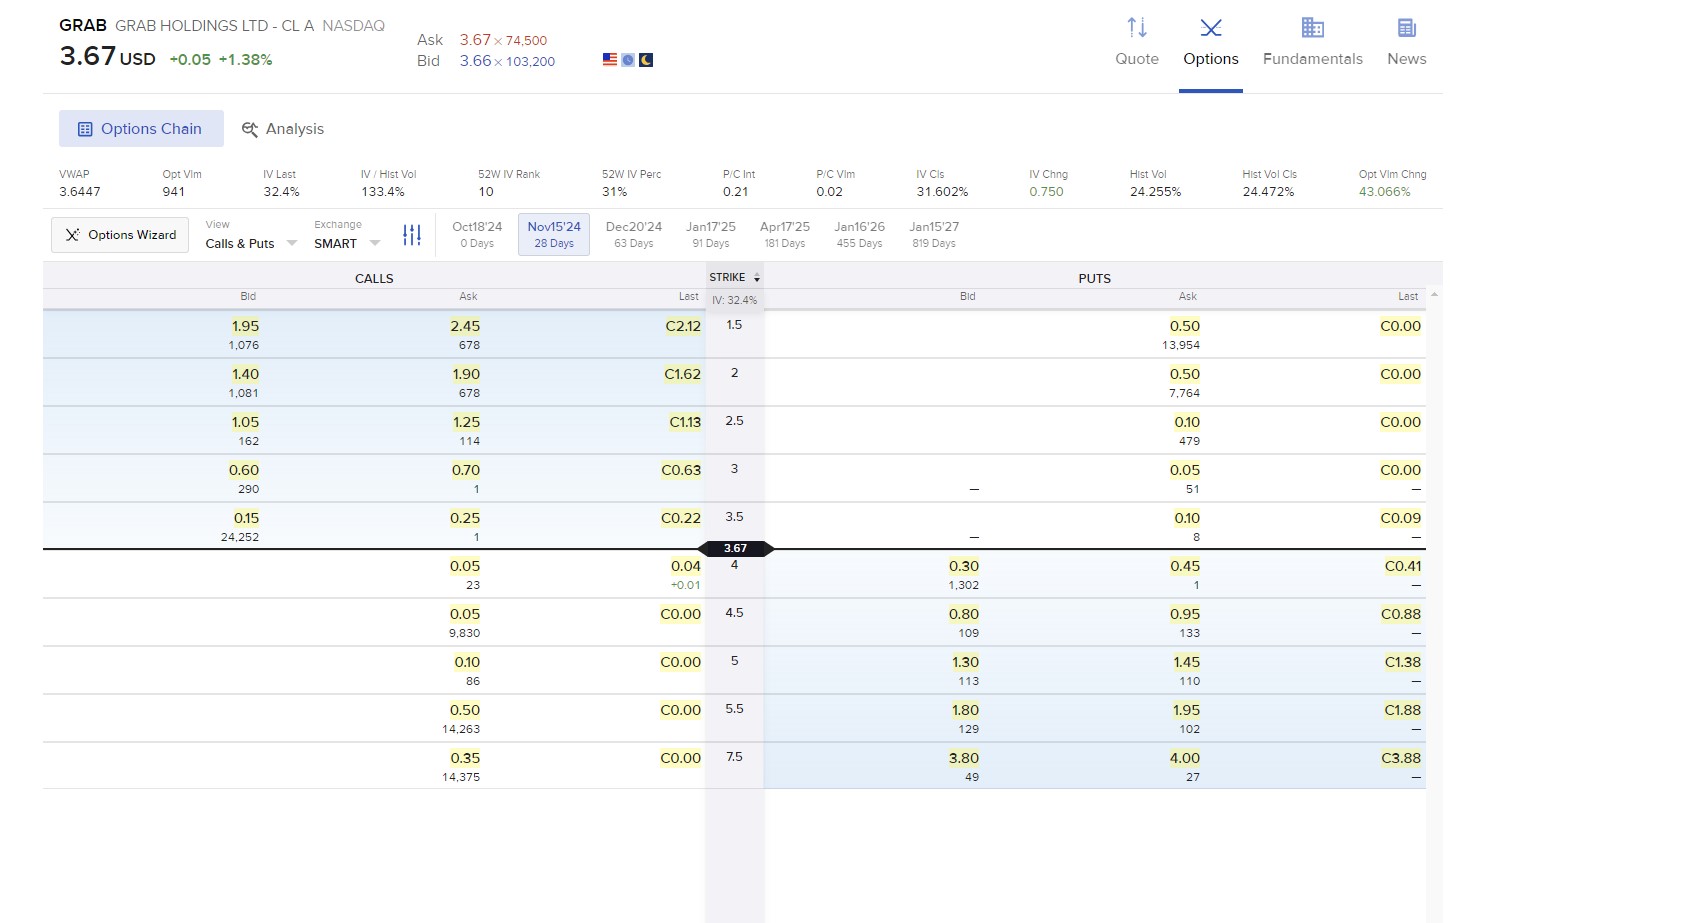Click call ask 0.35 at strike 7.5
This screenshot has width=1687, height=923.
click(465, 758)
